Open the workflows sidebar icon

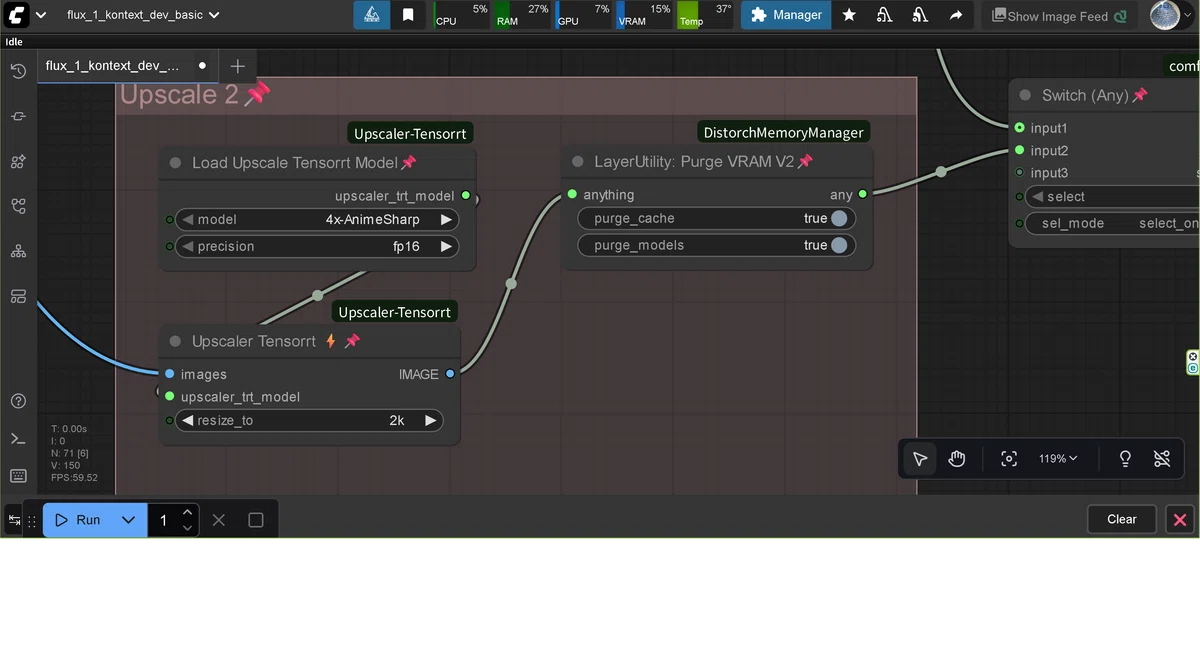18,206
